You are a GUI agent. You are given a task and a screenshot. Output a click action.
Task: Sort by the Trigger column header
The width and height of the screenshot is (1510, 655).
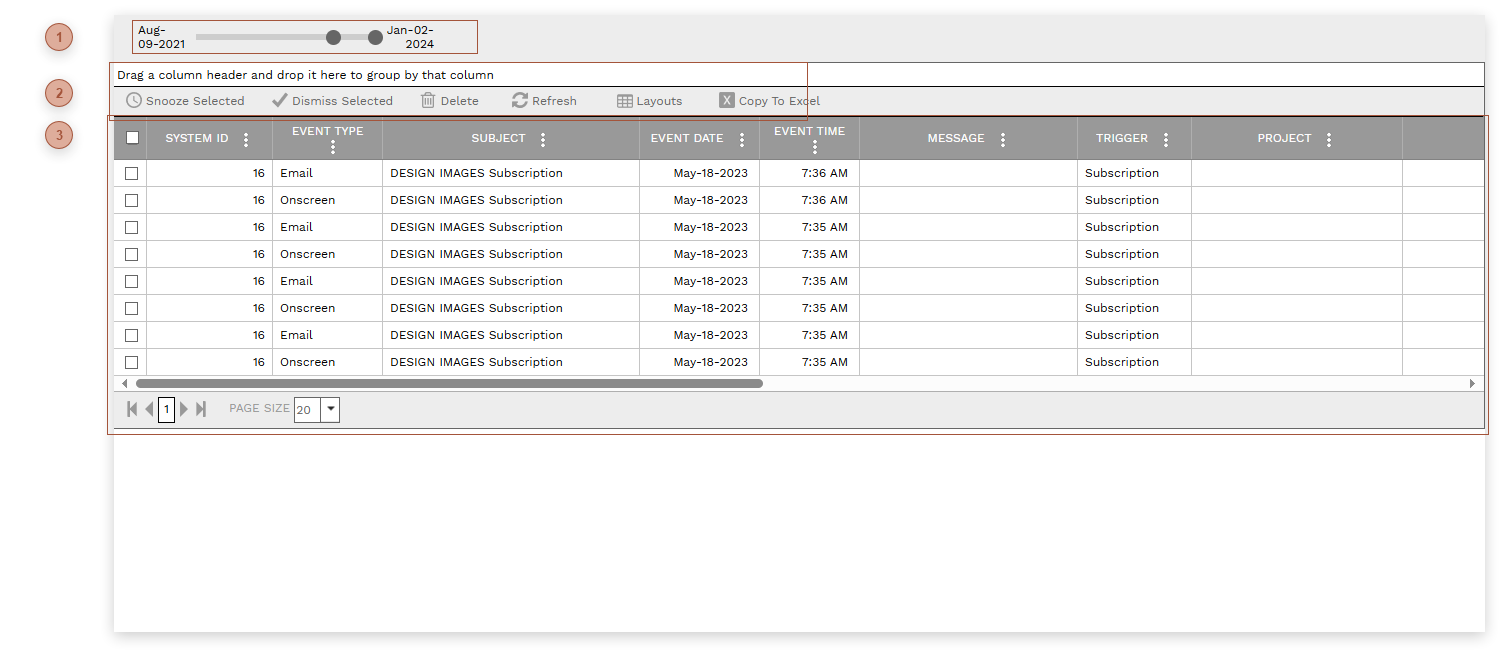click(x=1121, y=139)
